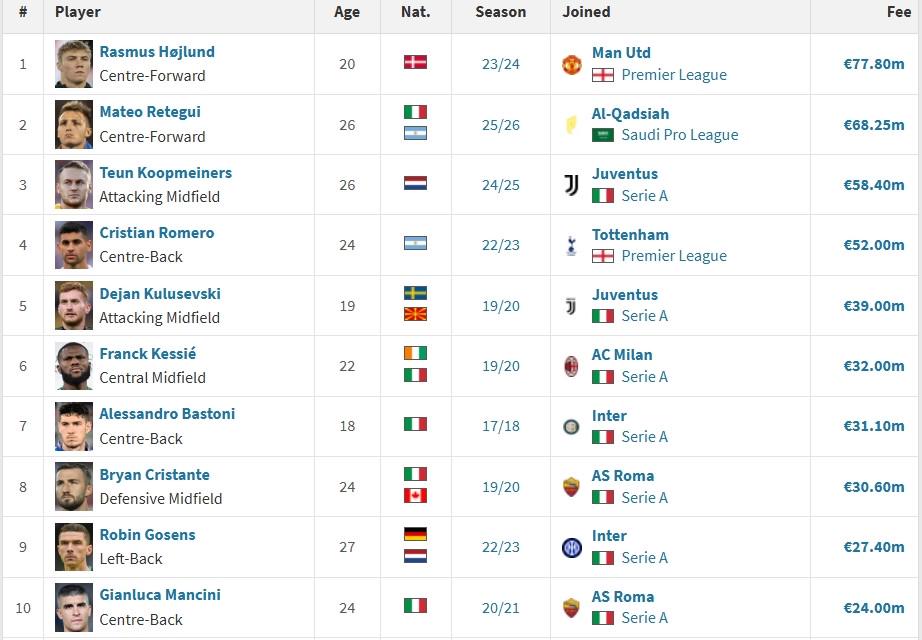Screen dimensions: 922x640
Task: Click the €77.80m transfer fee link
Action: click(x=874, y=64)
